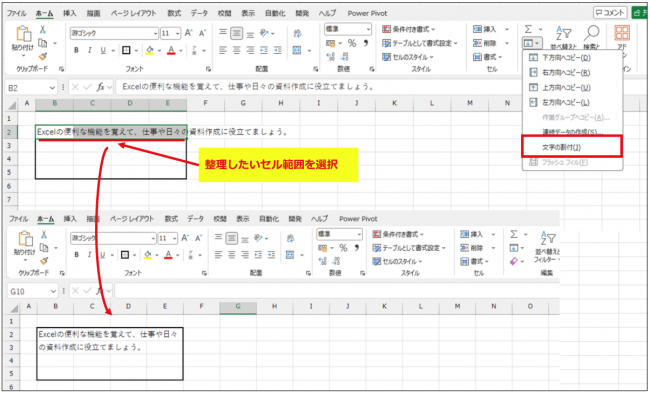Open 検索と選択 magnifier in upper ribbon
This screenshot has width=650, height=393.
click(x=592, y=32)
